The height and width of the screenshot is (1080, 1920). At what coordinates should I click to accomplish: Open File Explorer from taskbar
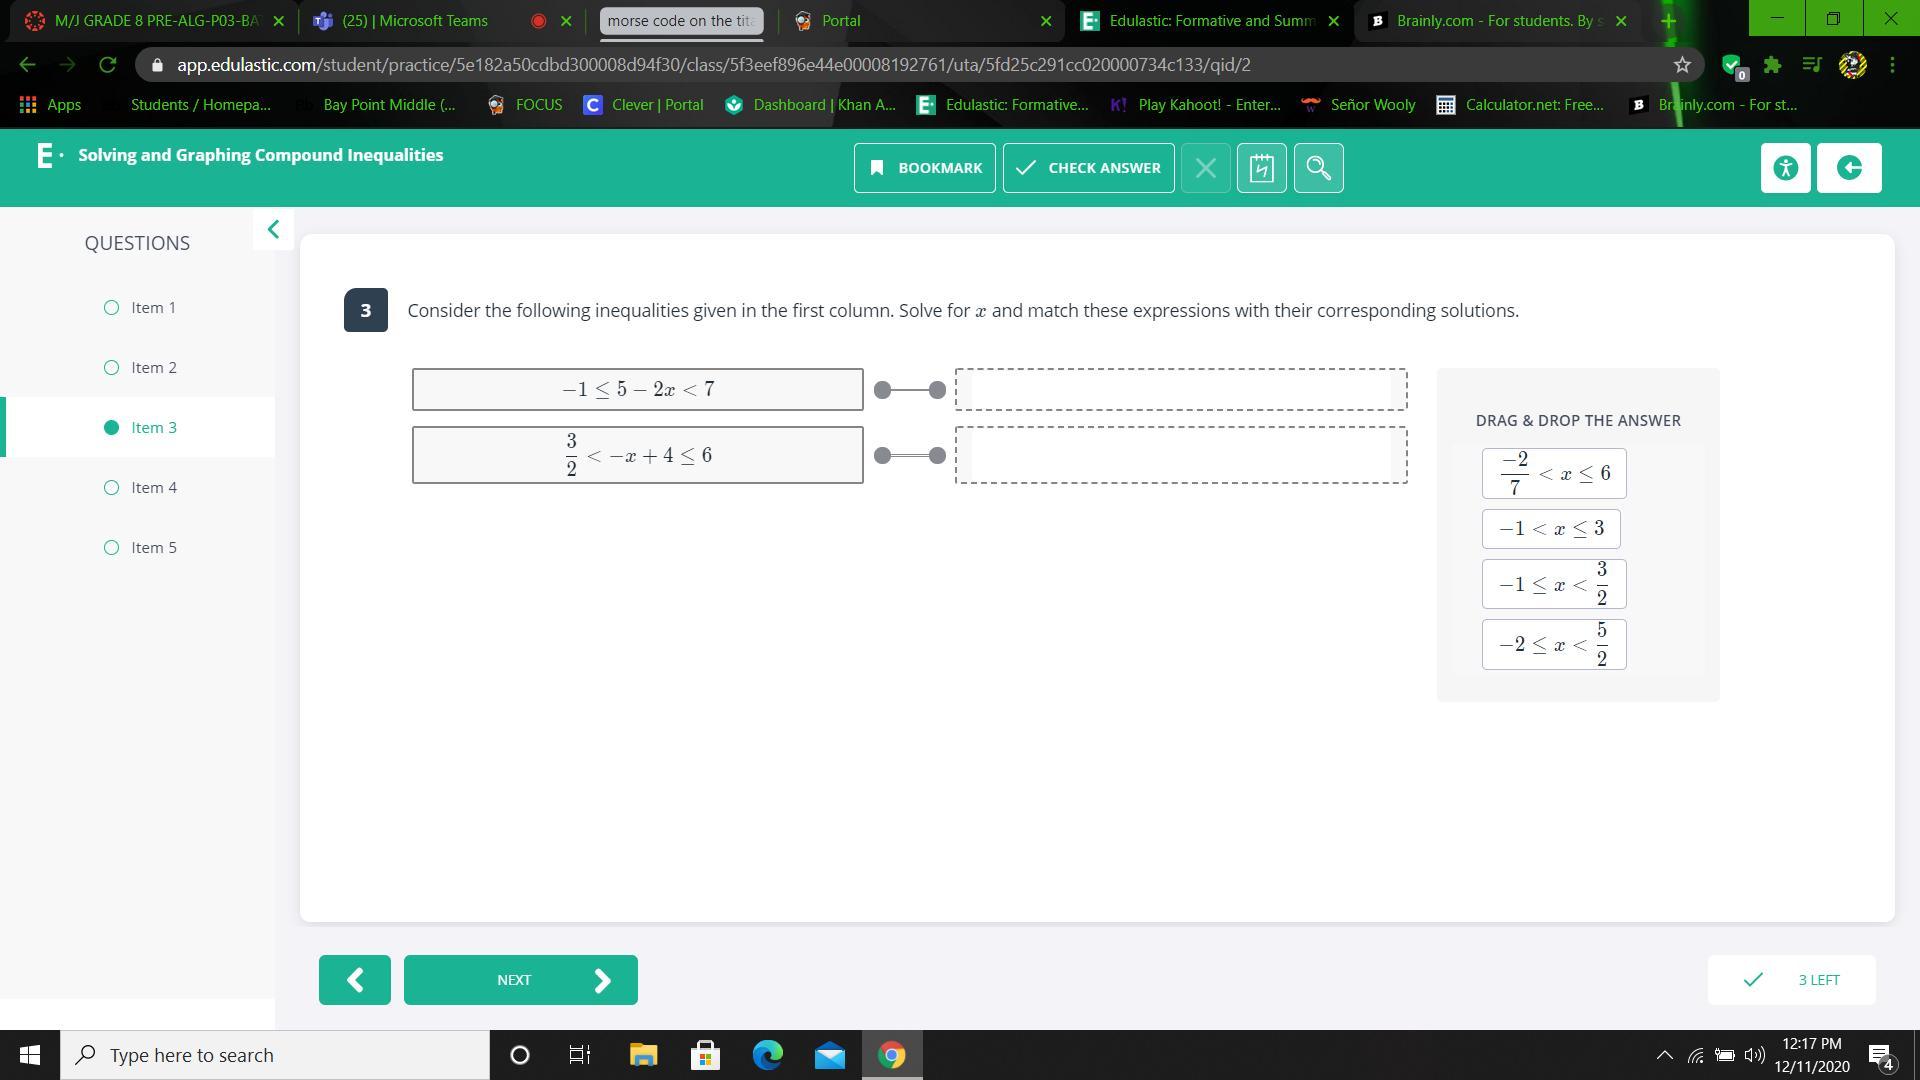tap(643, 1055)
